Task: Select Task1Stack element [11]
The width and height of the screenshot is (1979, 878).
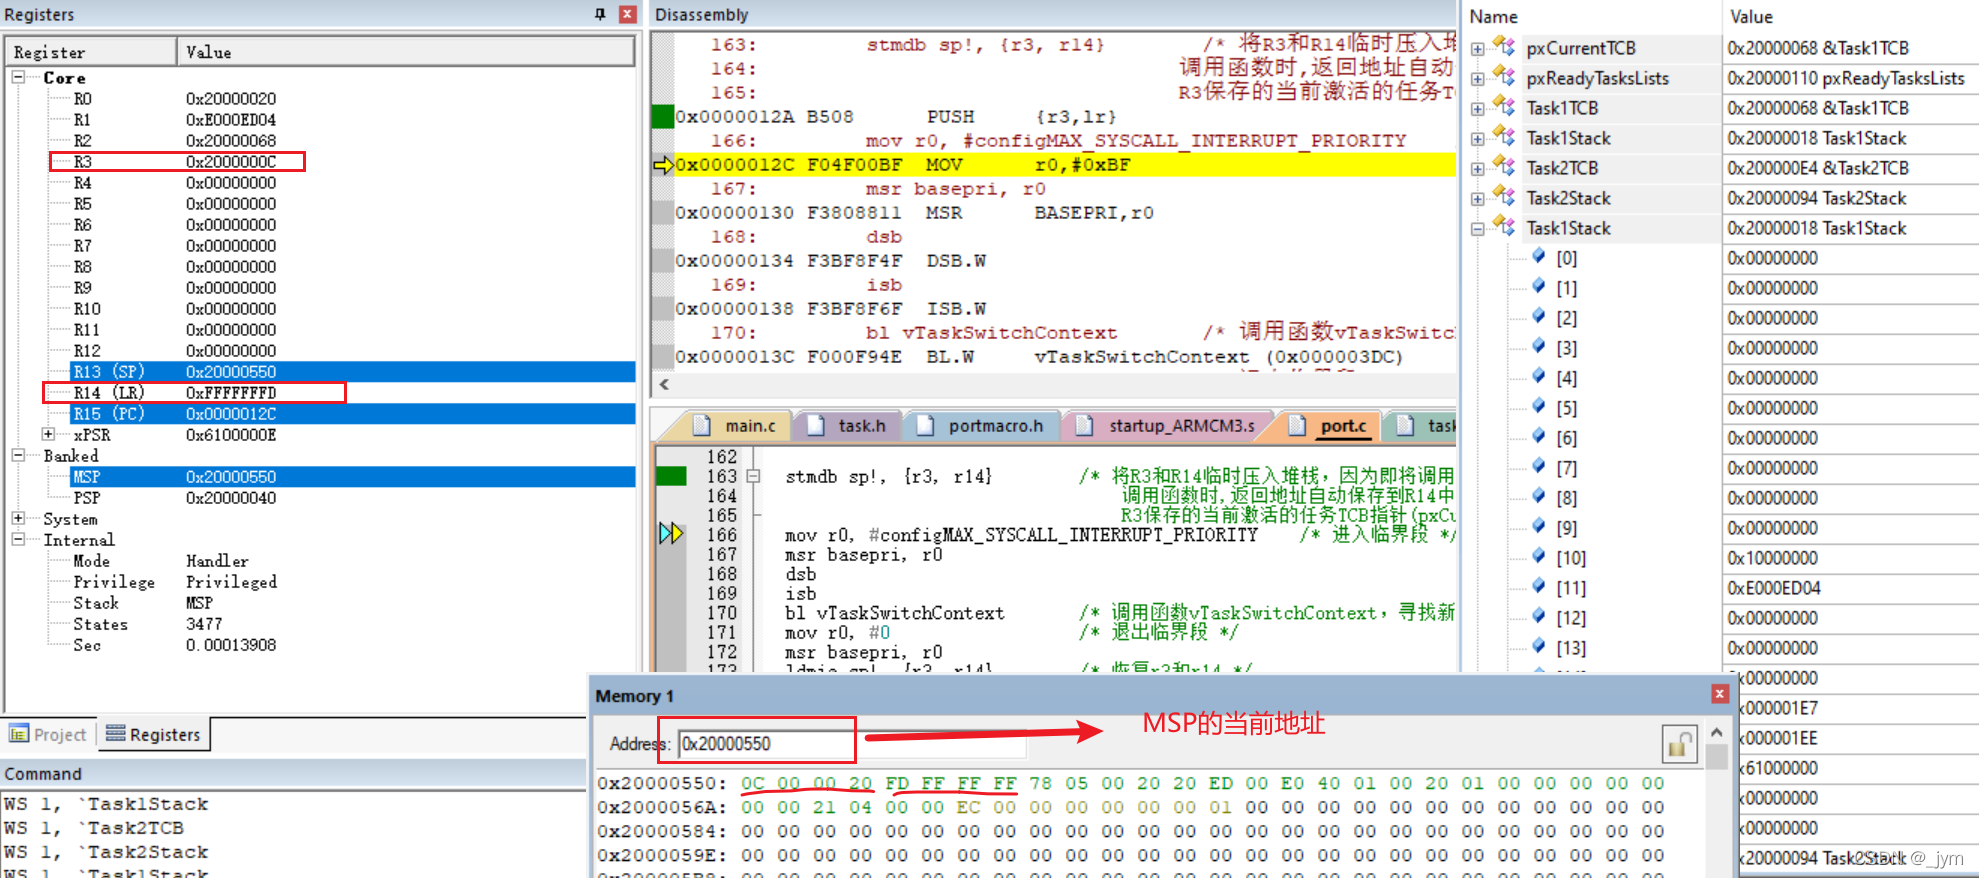Action: (x=1570, y=588)
